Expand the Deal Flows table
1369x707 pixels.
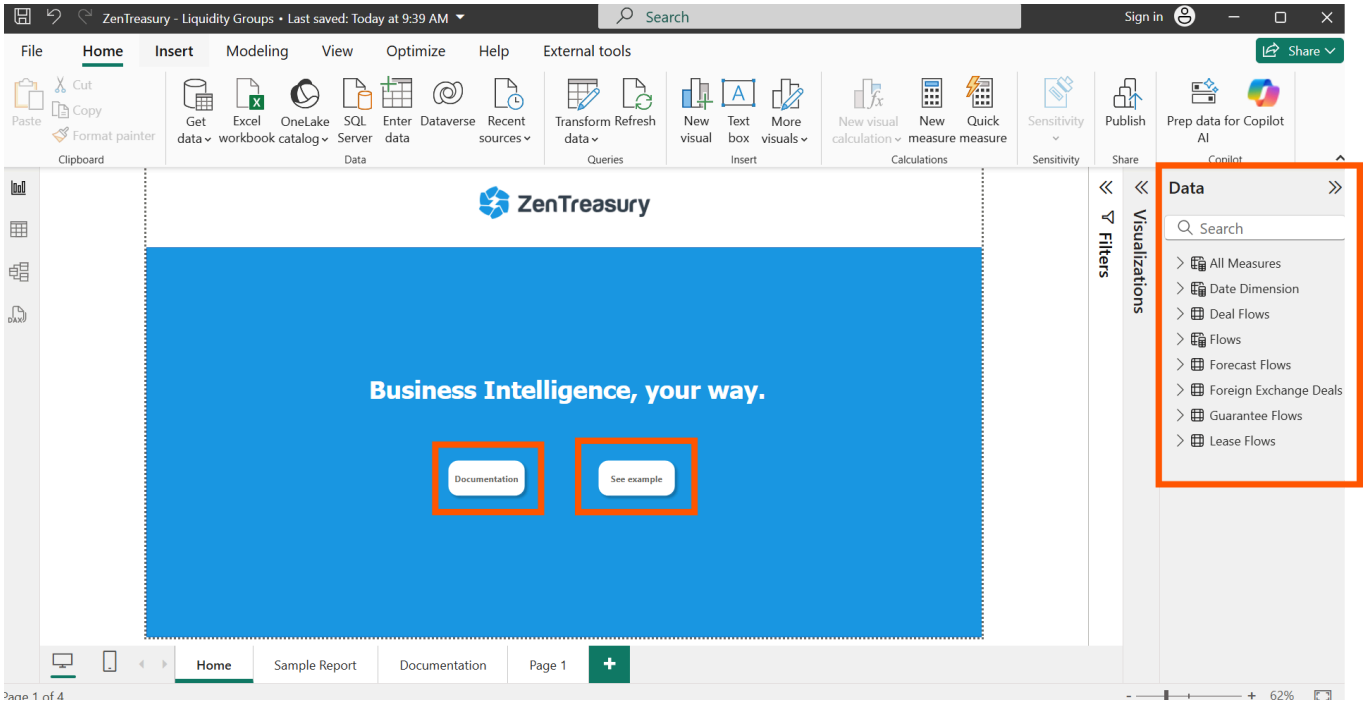(x=1180, y=313)
